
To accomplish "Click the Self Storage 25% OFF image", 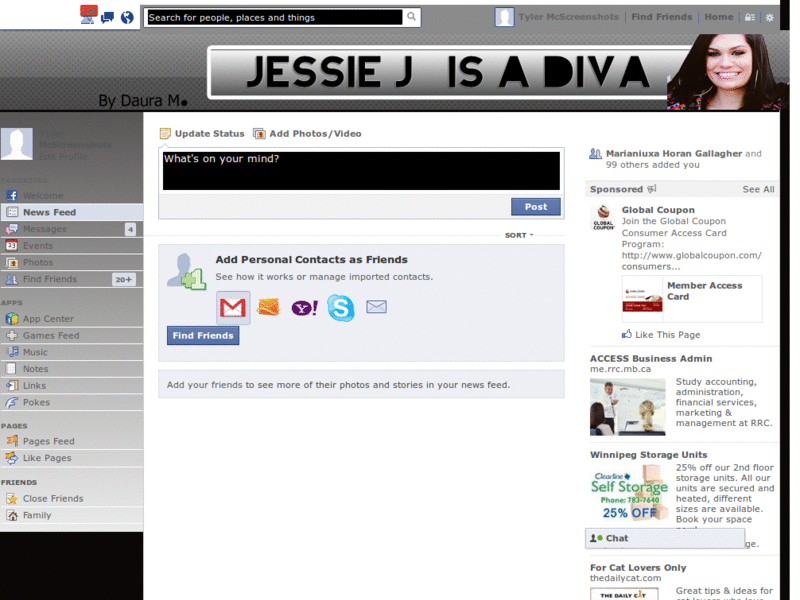I will click(x=629, y=495).
